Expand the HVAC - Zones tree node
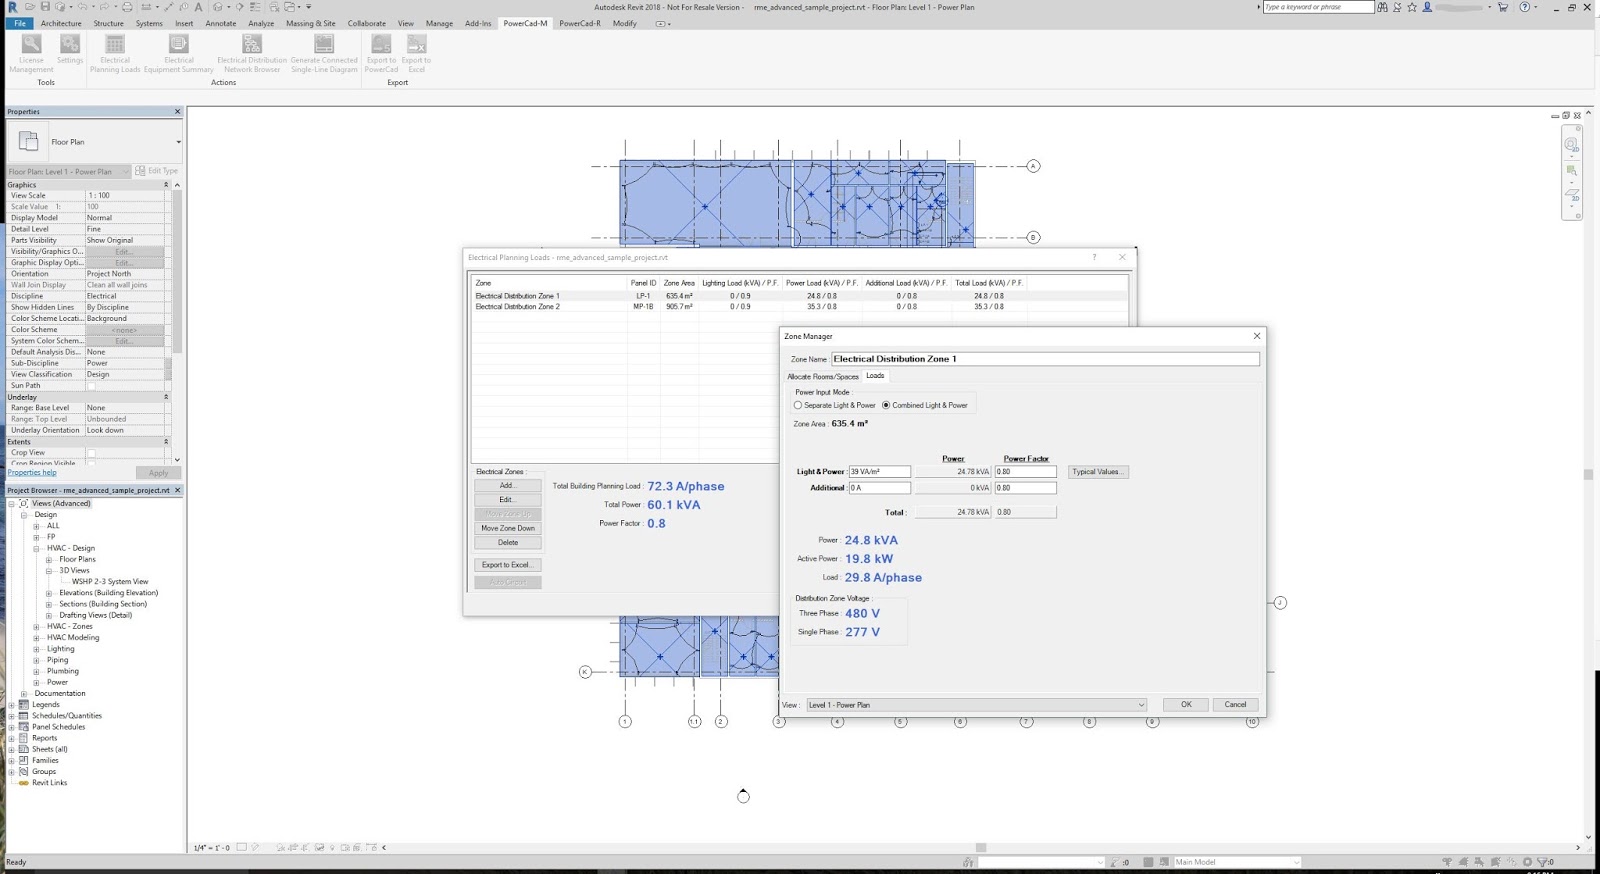Viewport: 1600px width, 874px height. [37, 626]
